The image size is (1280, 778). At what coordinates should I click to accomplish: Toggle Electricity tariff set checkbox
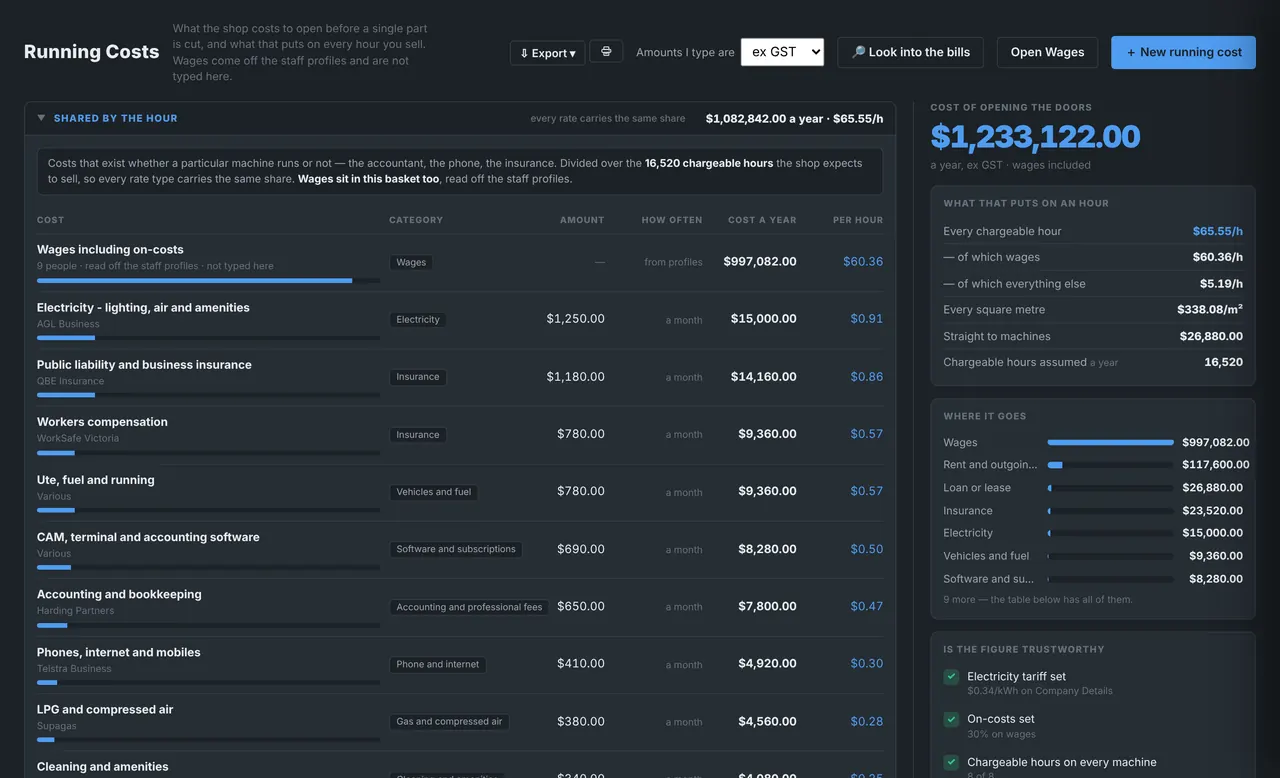pyautogui.click(x=951, y=677)
